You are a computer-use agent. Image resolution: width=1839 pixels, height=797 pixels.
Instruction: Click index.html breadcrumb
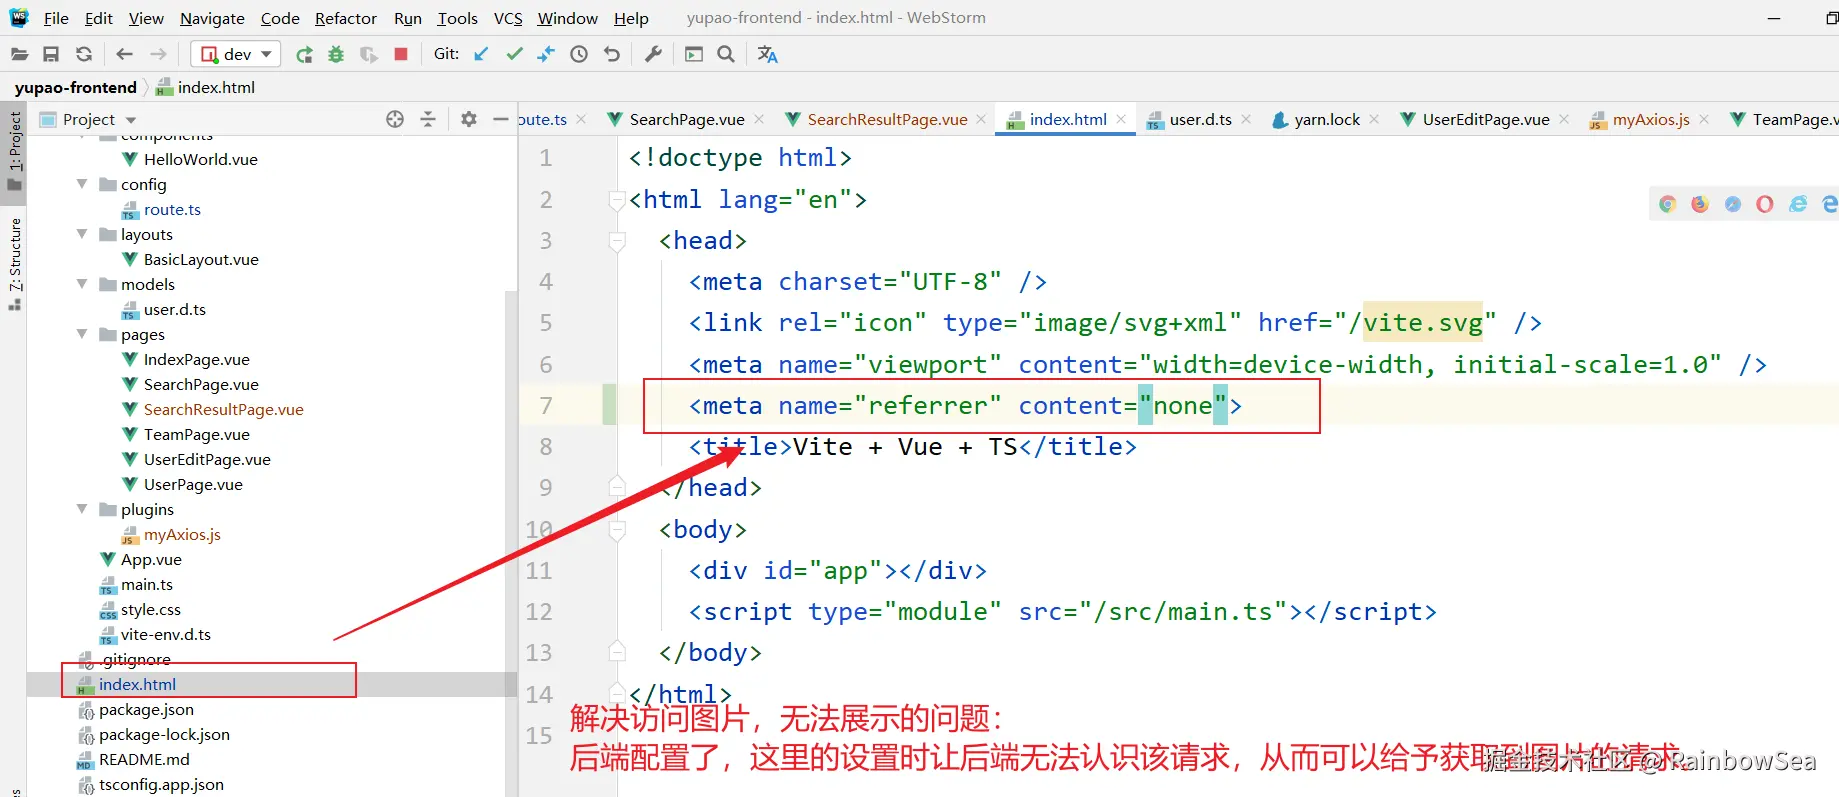(x=206, y=87)
